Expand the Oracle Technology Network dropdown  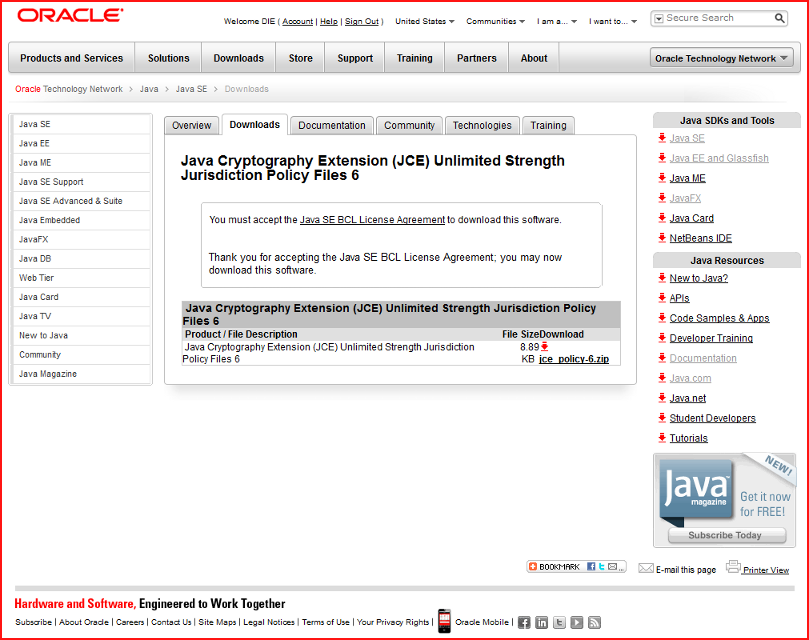tap(721, 58)
